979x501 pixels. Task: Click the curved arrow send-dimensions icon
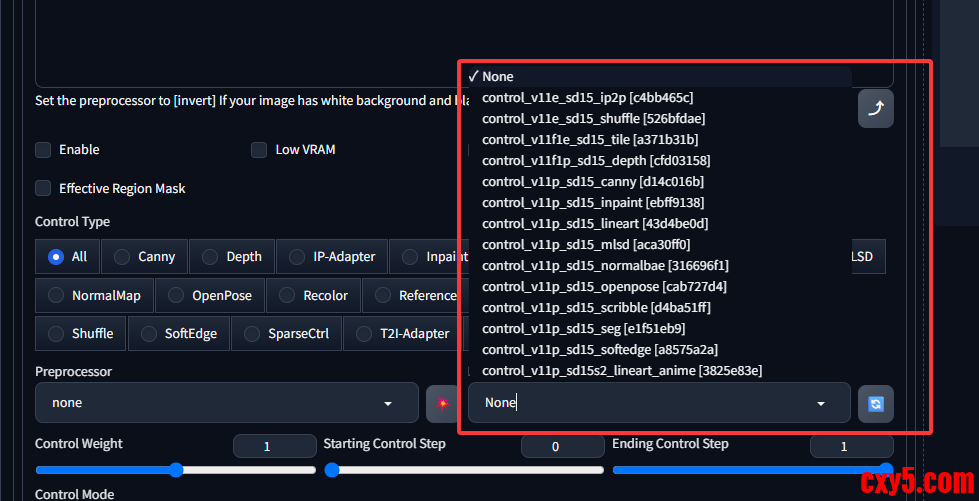[x=875, y=109]
